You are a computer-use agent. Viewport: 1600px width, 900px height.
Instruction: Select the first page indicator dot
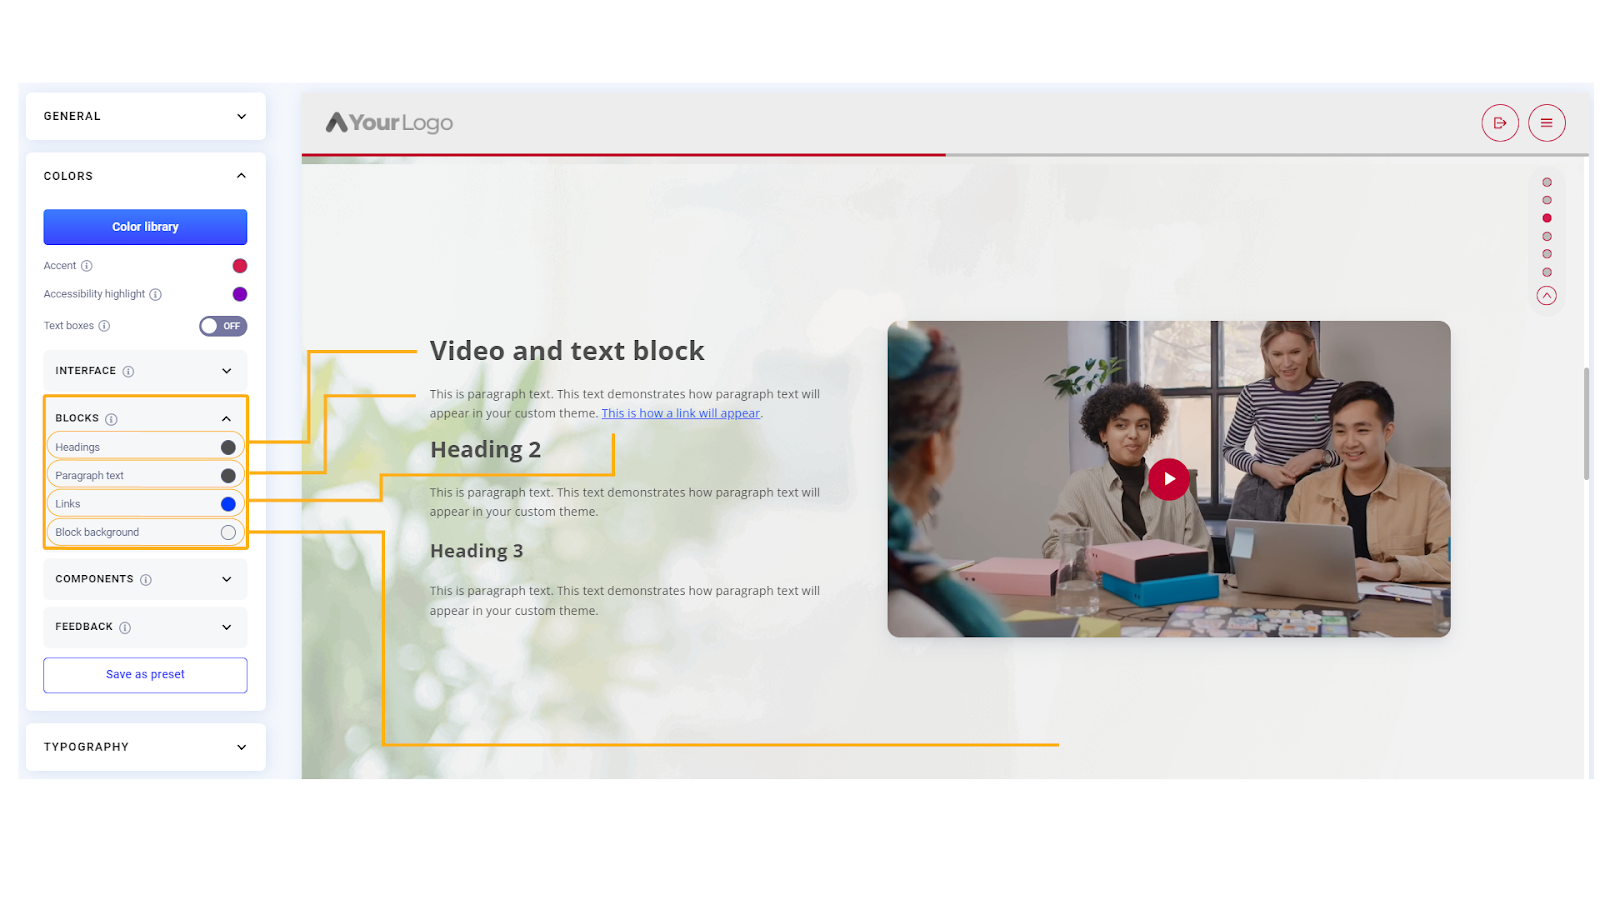tap(1547, 182)
